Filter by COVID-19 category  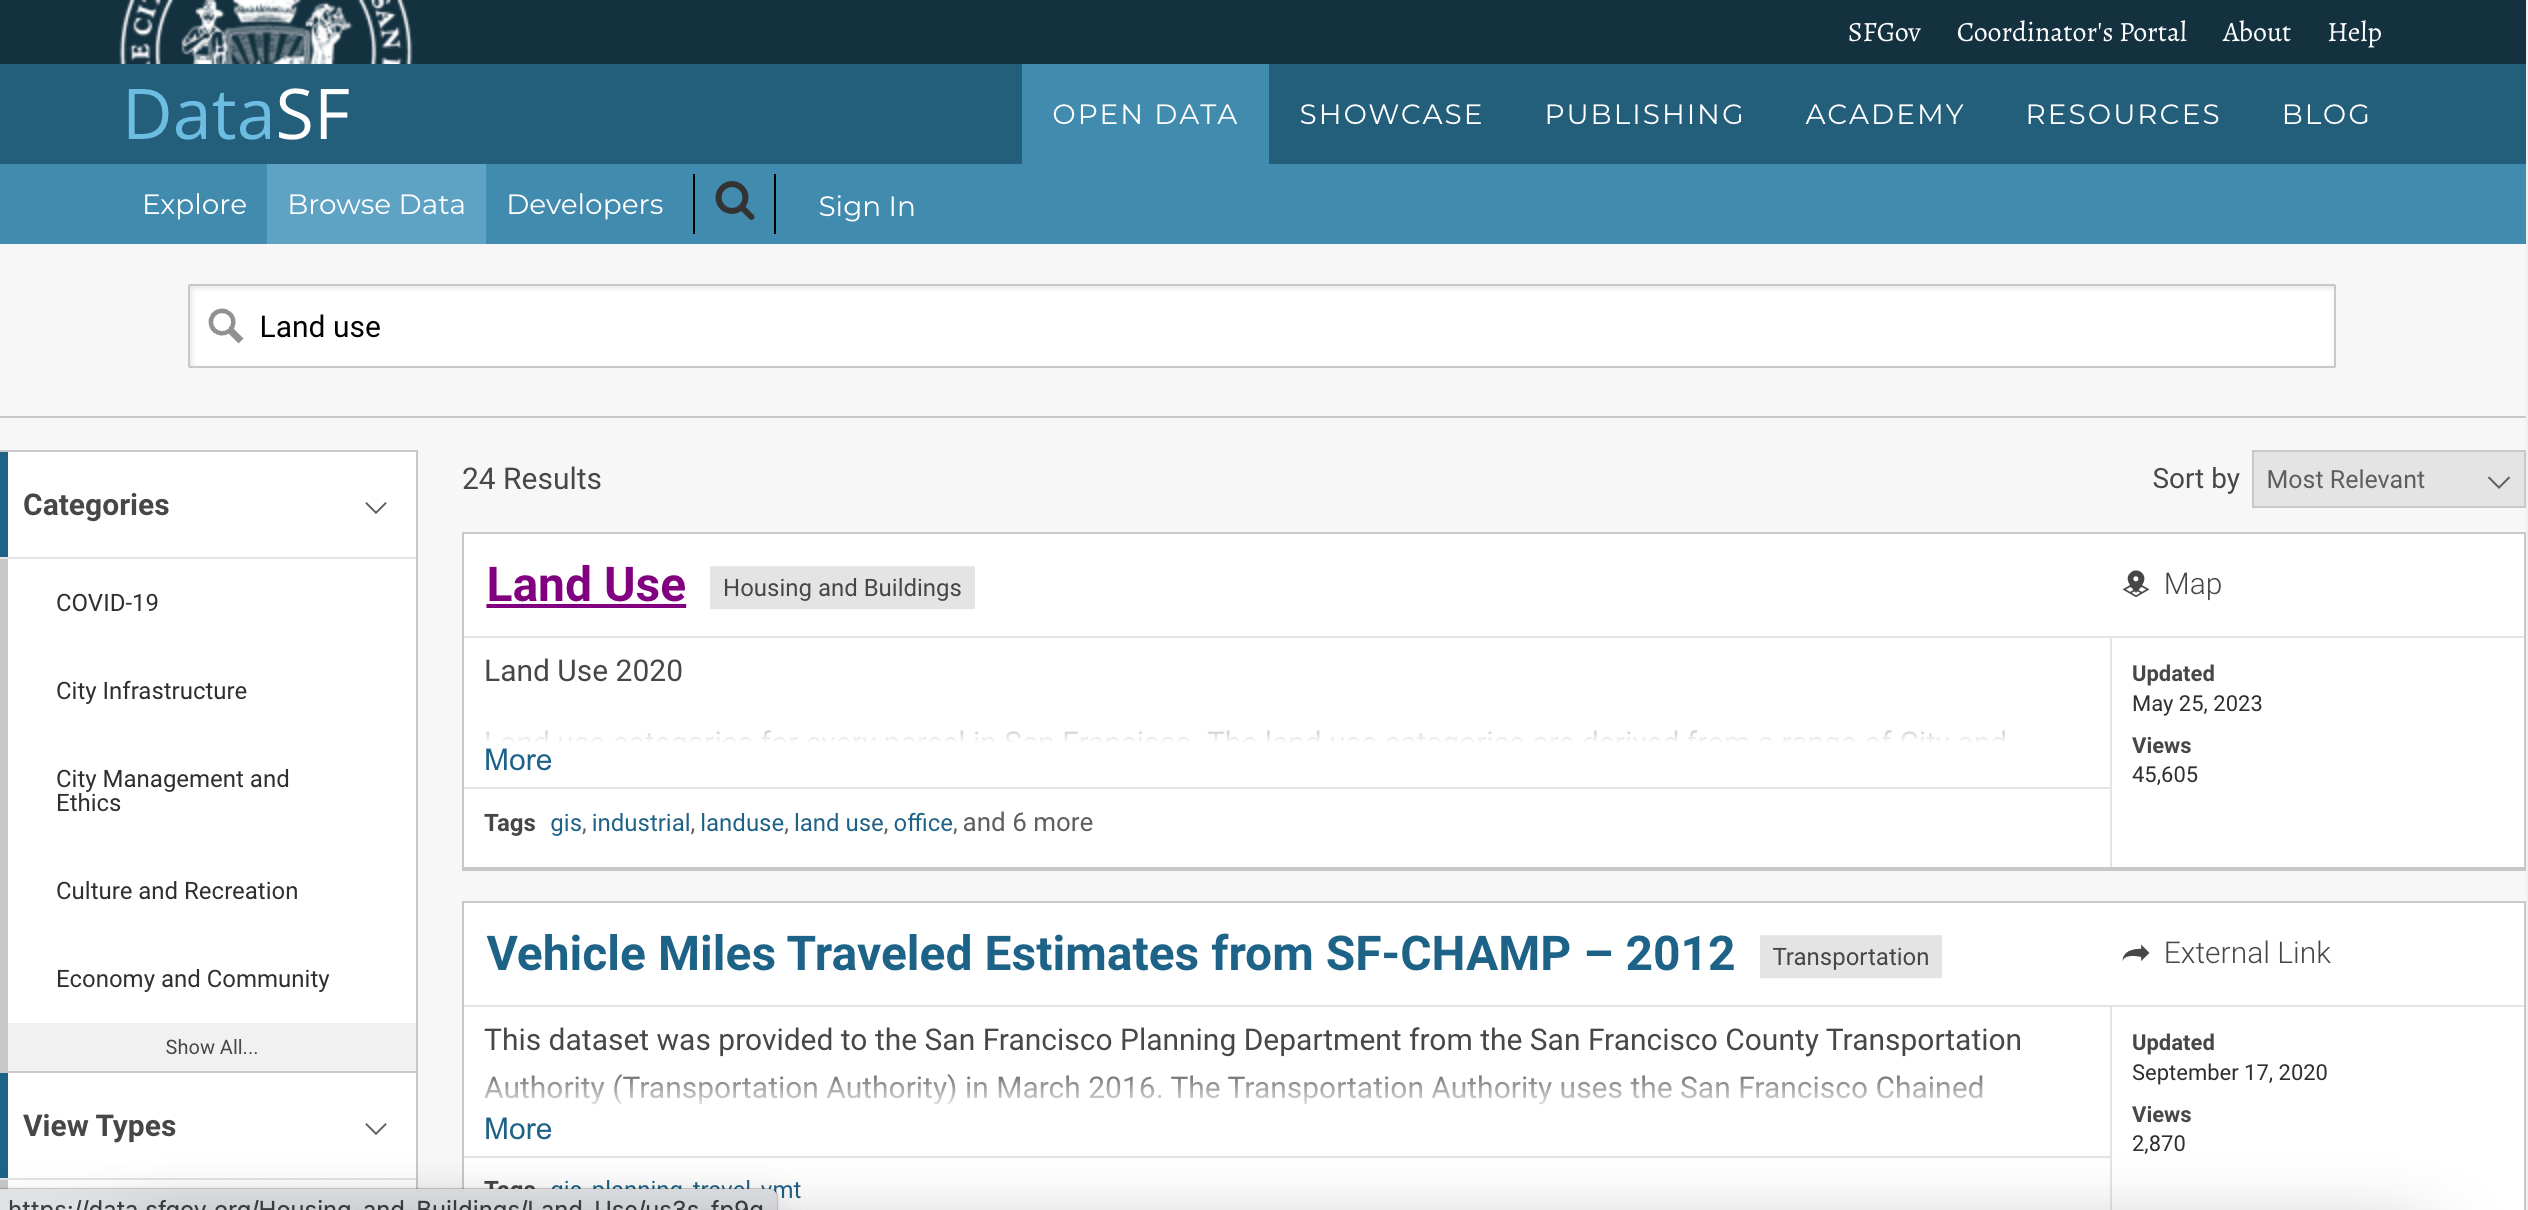pos(107,603)
